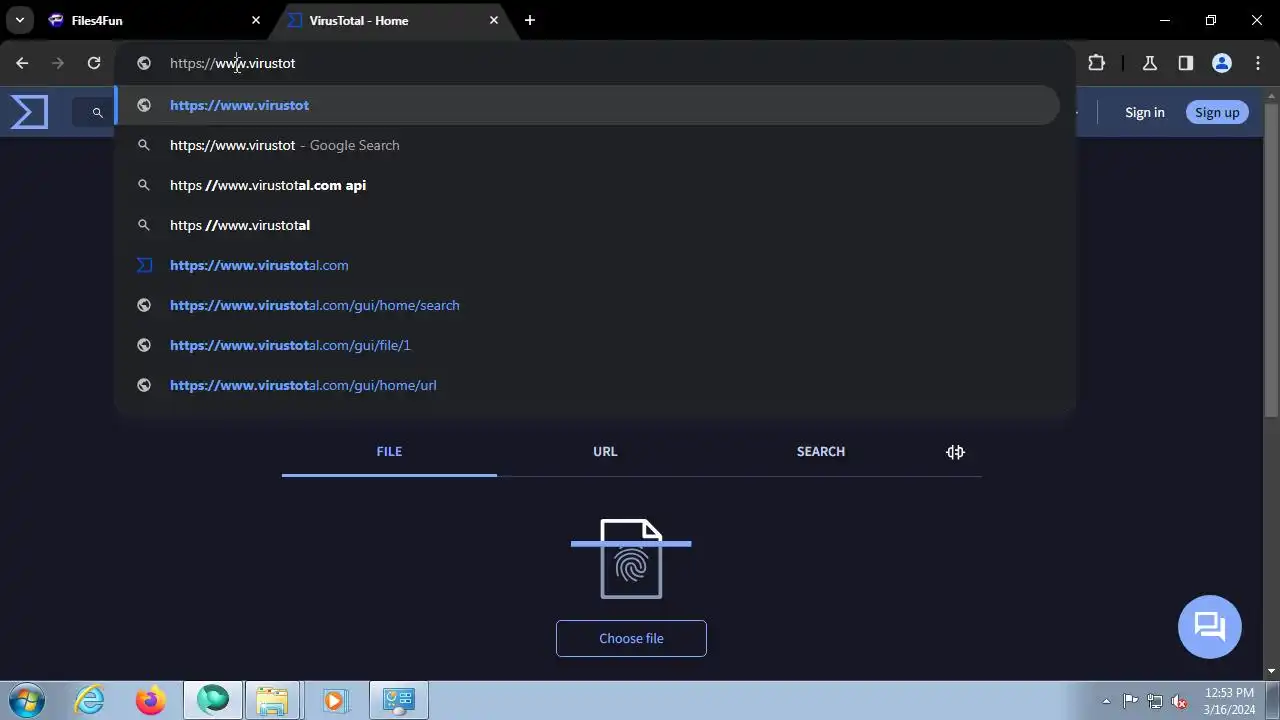Choose the 'https://www.virustot - Google Search' suggestion
The height and width of the screenshot is (720, 1280).
click(x=587, y=145)
